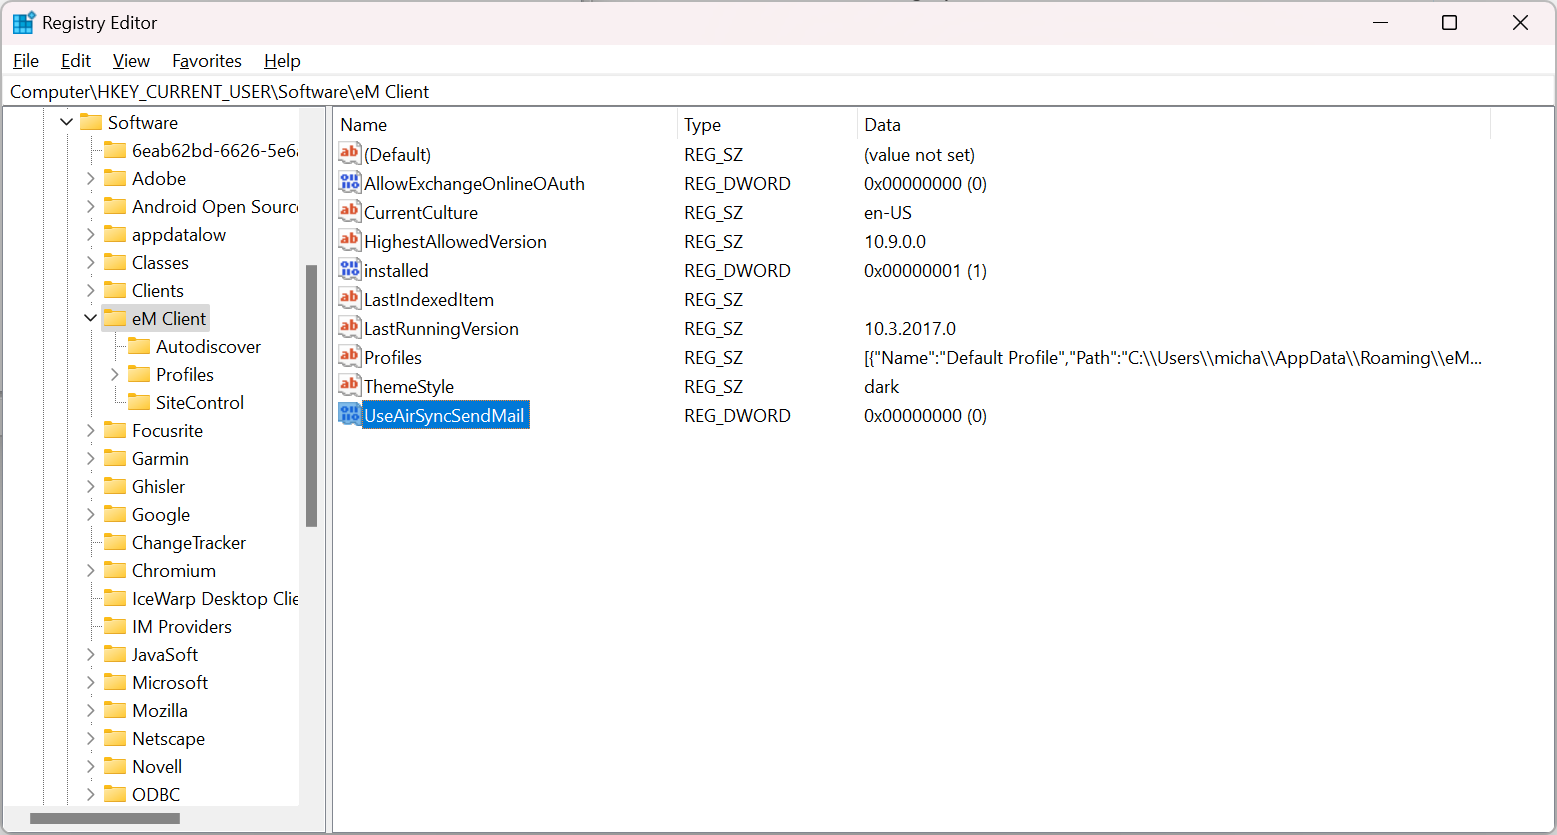
Task: Select the Ghisler key
Action: 159,486
